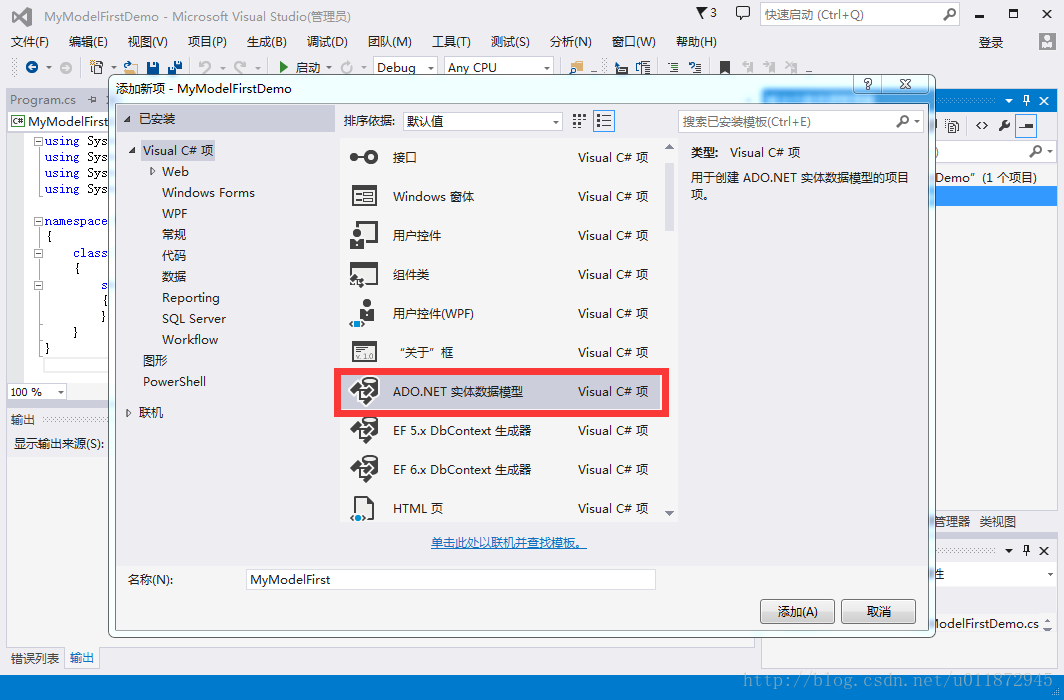Select the HTML 页 template

[501, 509]
